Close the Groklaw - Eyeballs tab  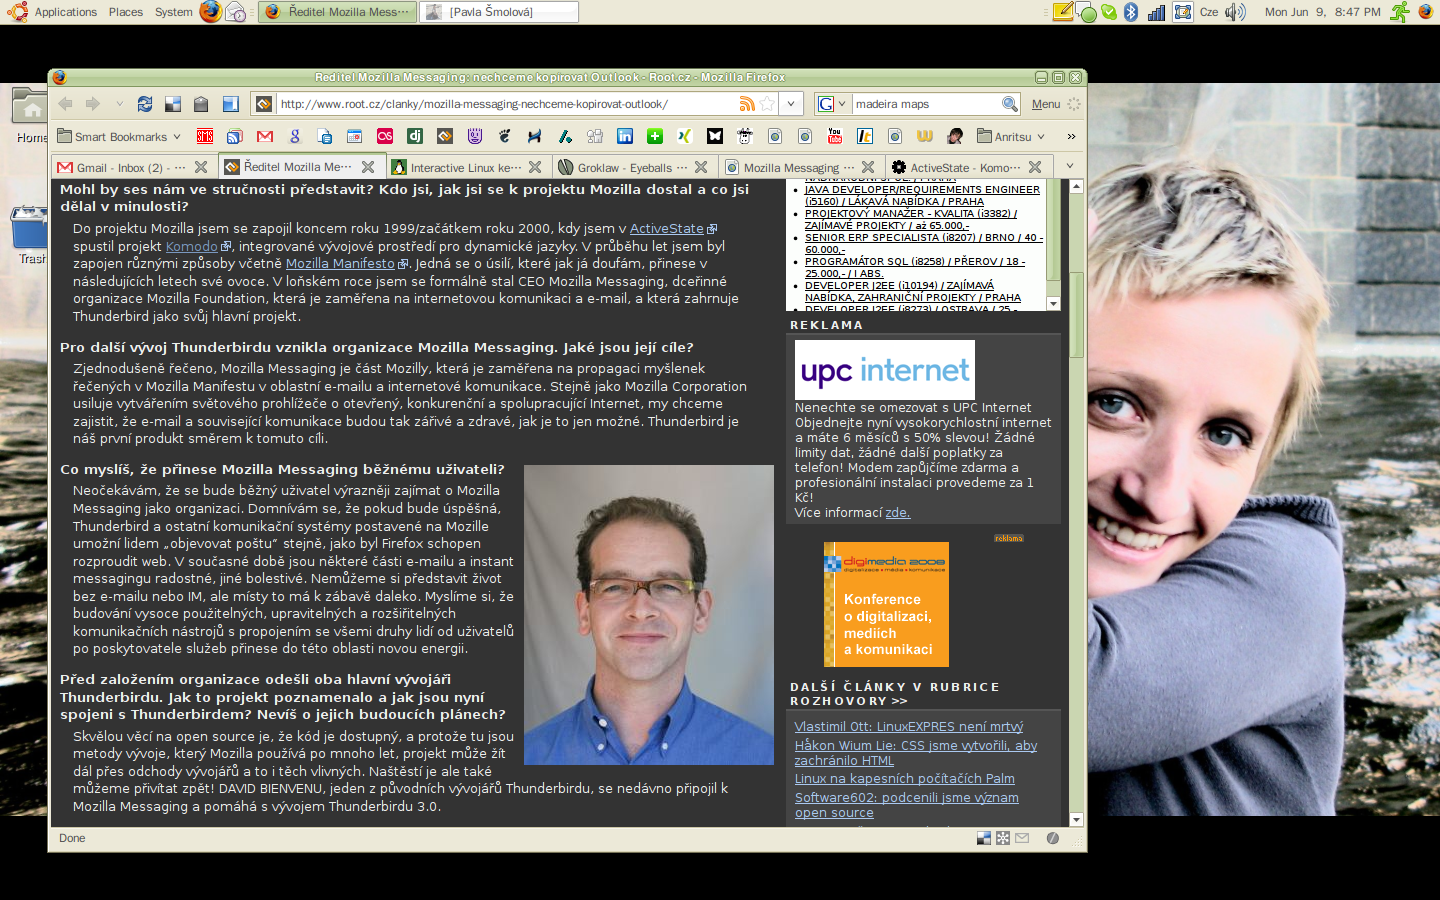pos(701,167)
